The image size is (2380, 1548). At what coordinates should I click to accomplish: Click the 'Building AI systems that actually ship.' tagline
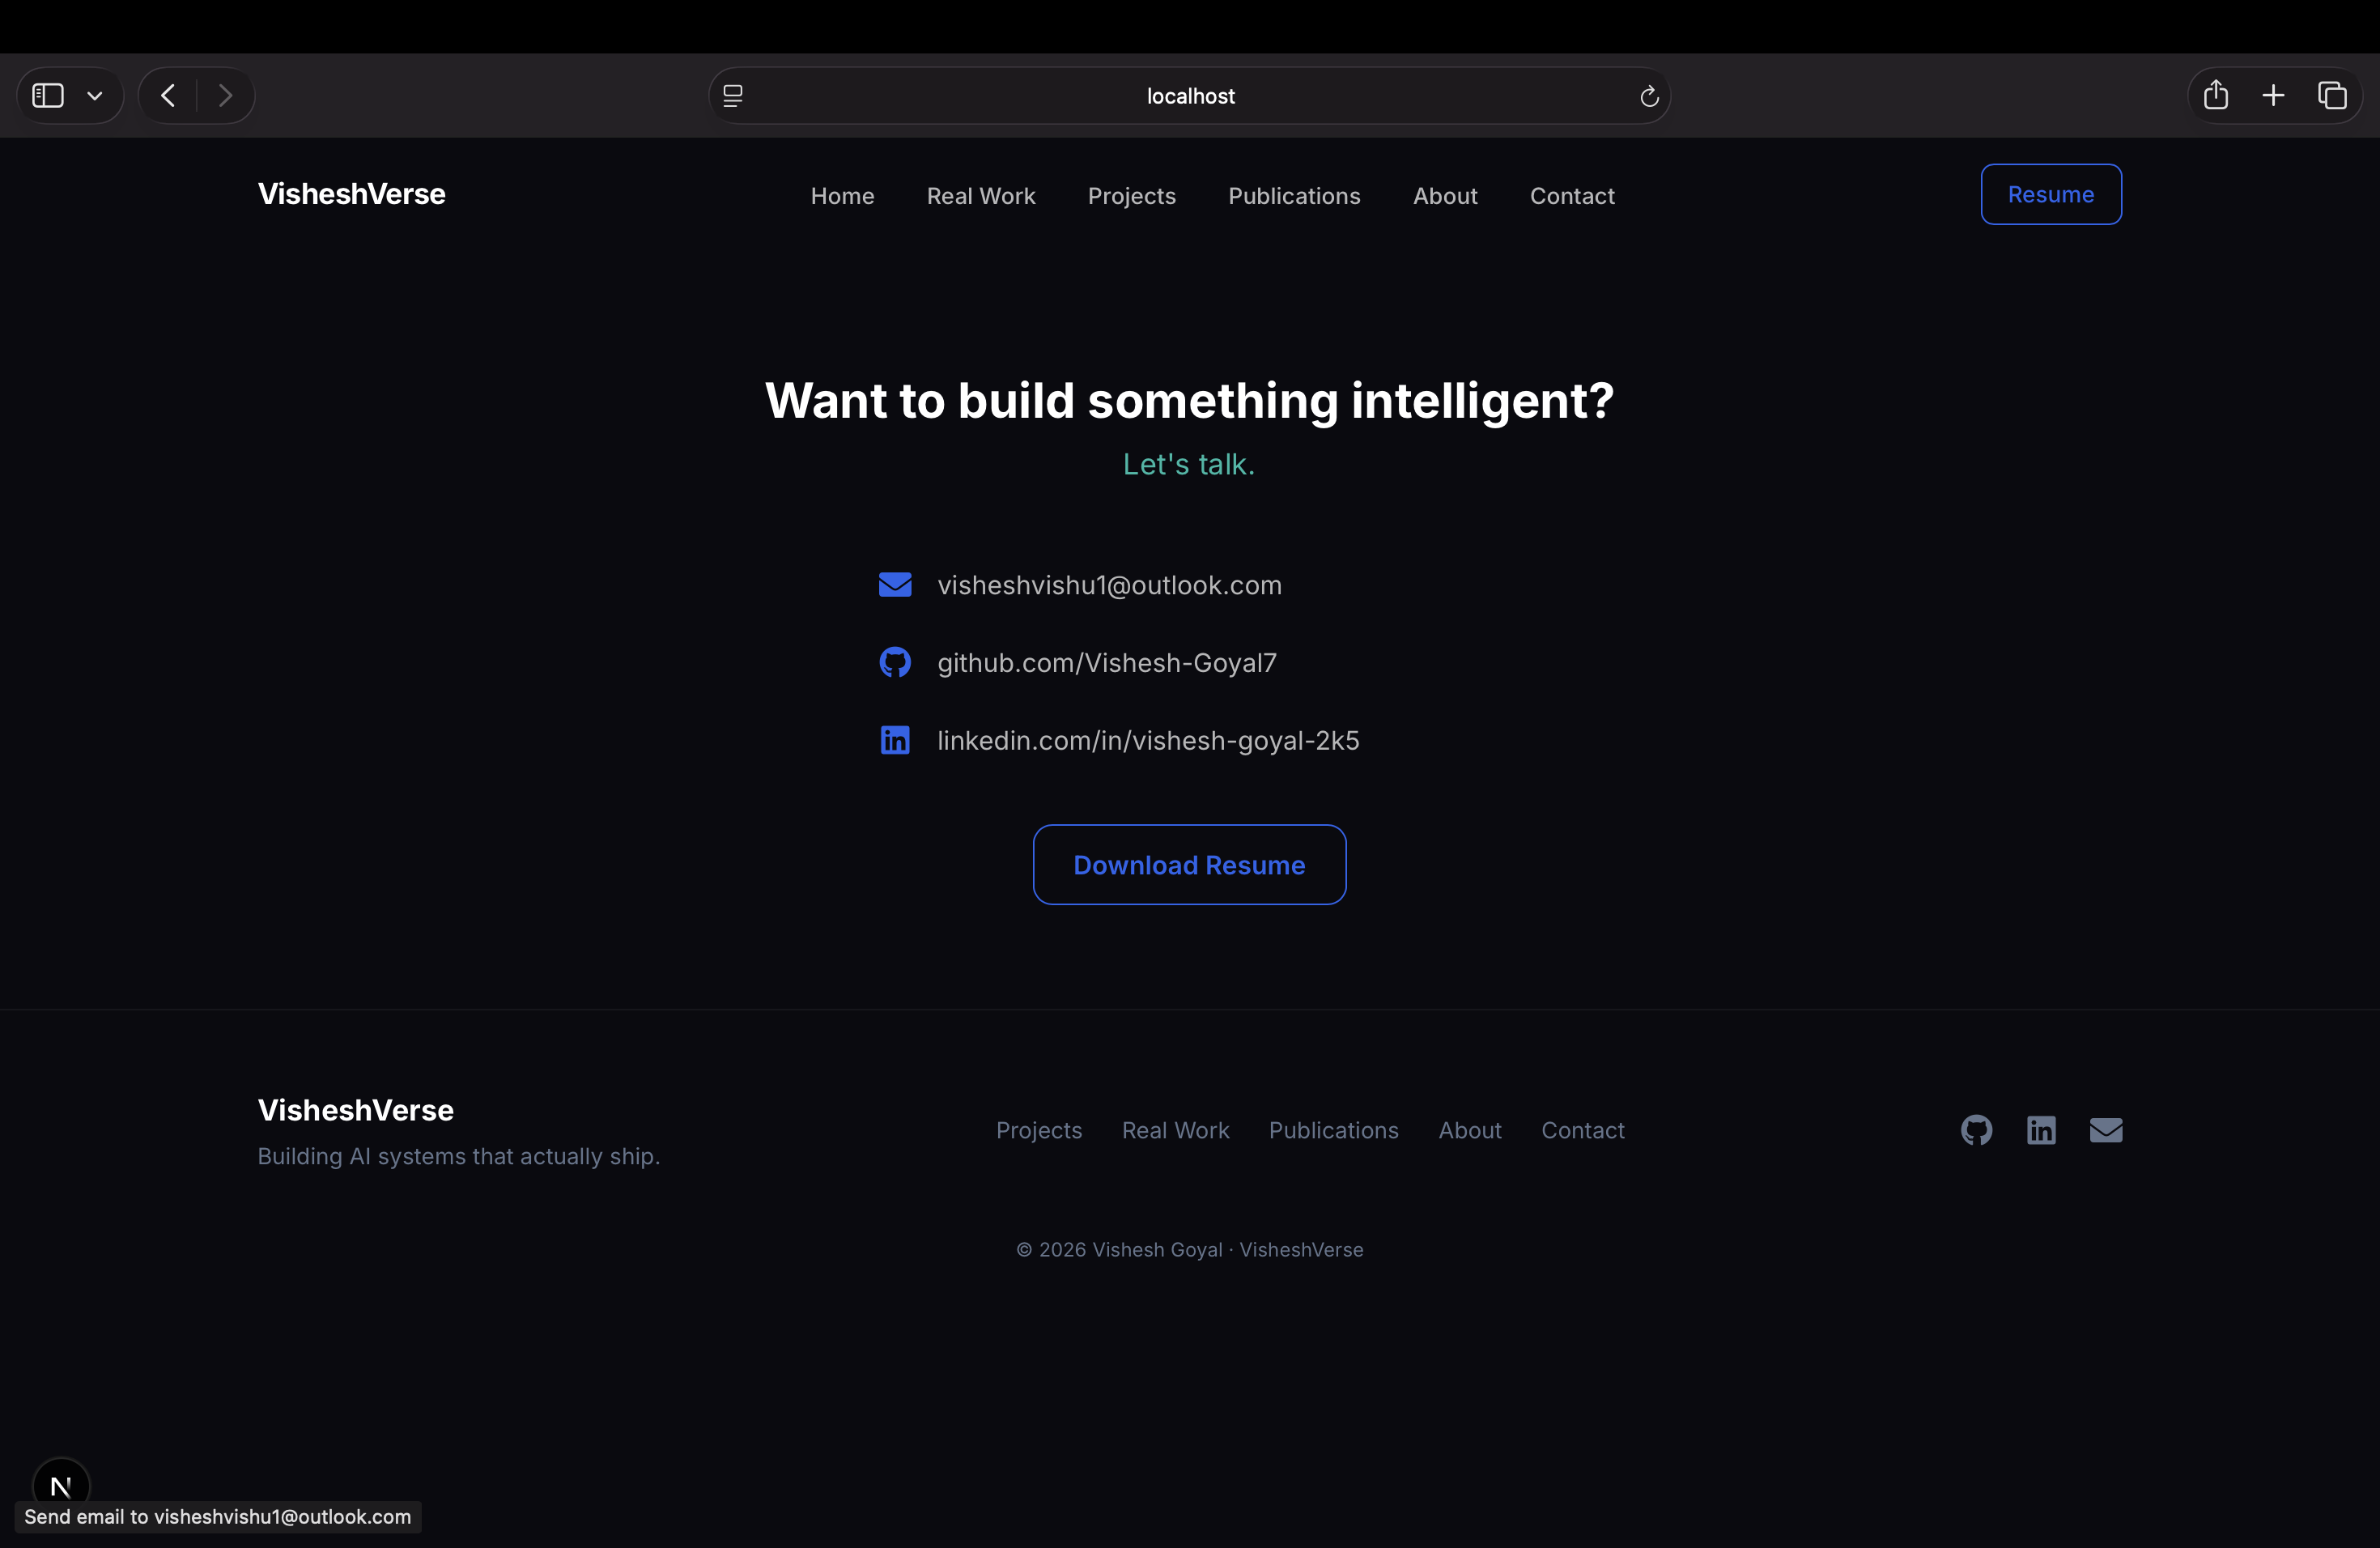459,1156
